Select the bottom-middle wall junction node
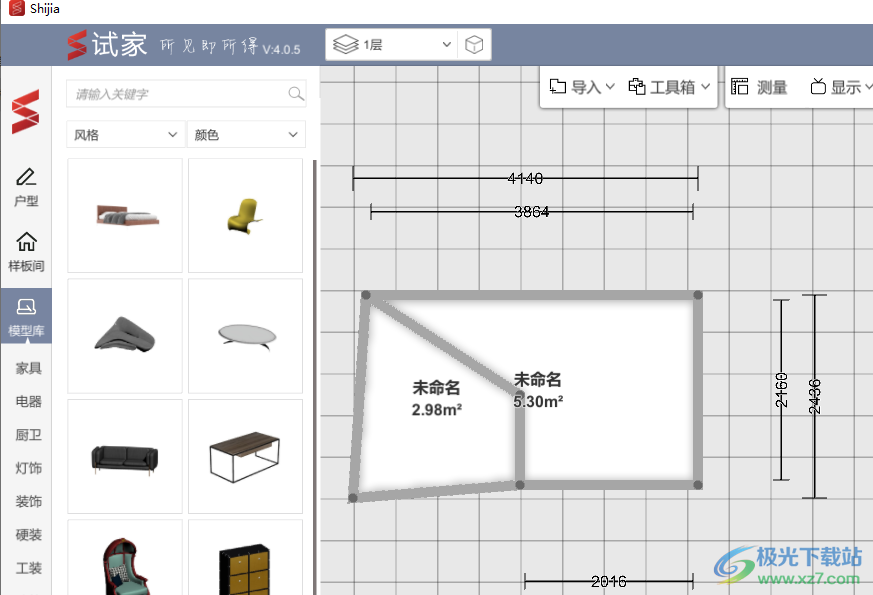Image resolution: width=873 pixels, height=595 pixels. click(519, 485)
